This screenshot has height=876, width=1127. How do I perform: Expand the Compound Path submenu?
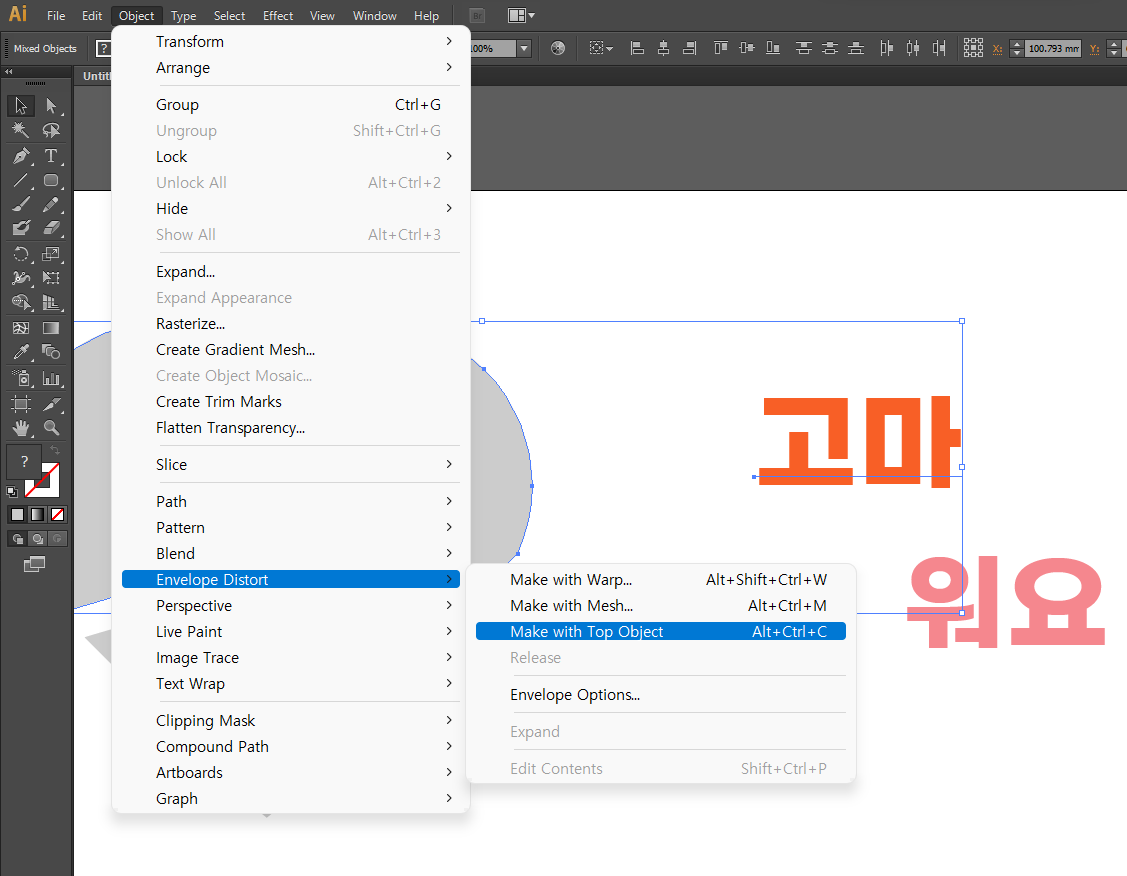pyautogui.click(x=290, y=747)
